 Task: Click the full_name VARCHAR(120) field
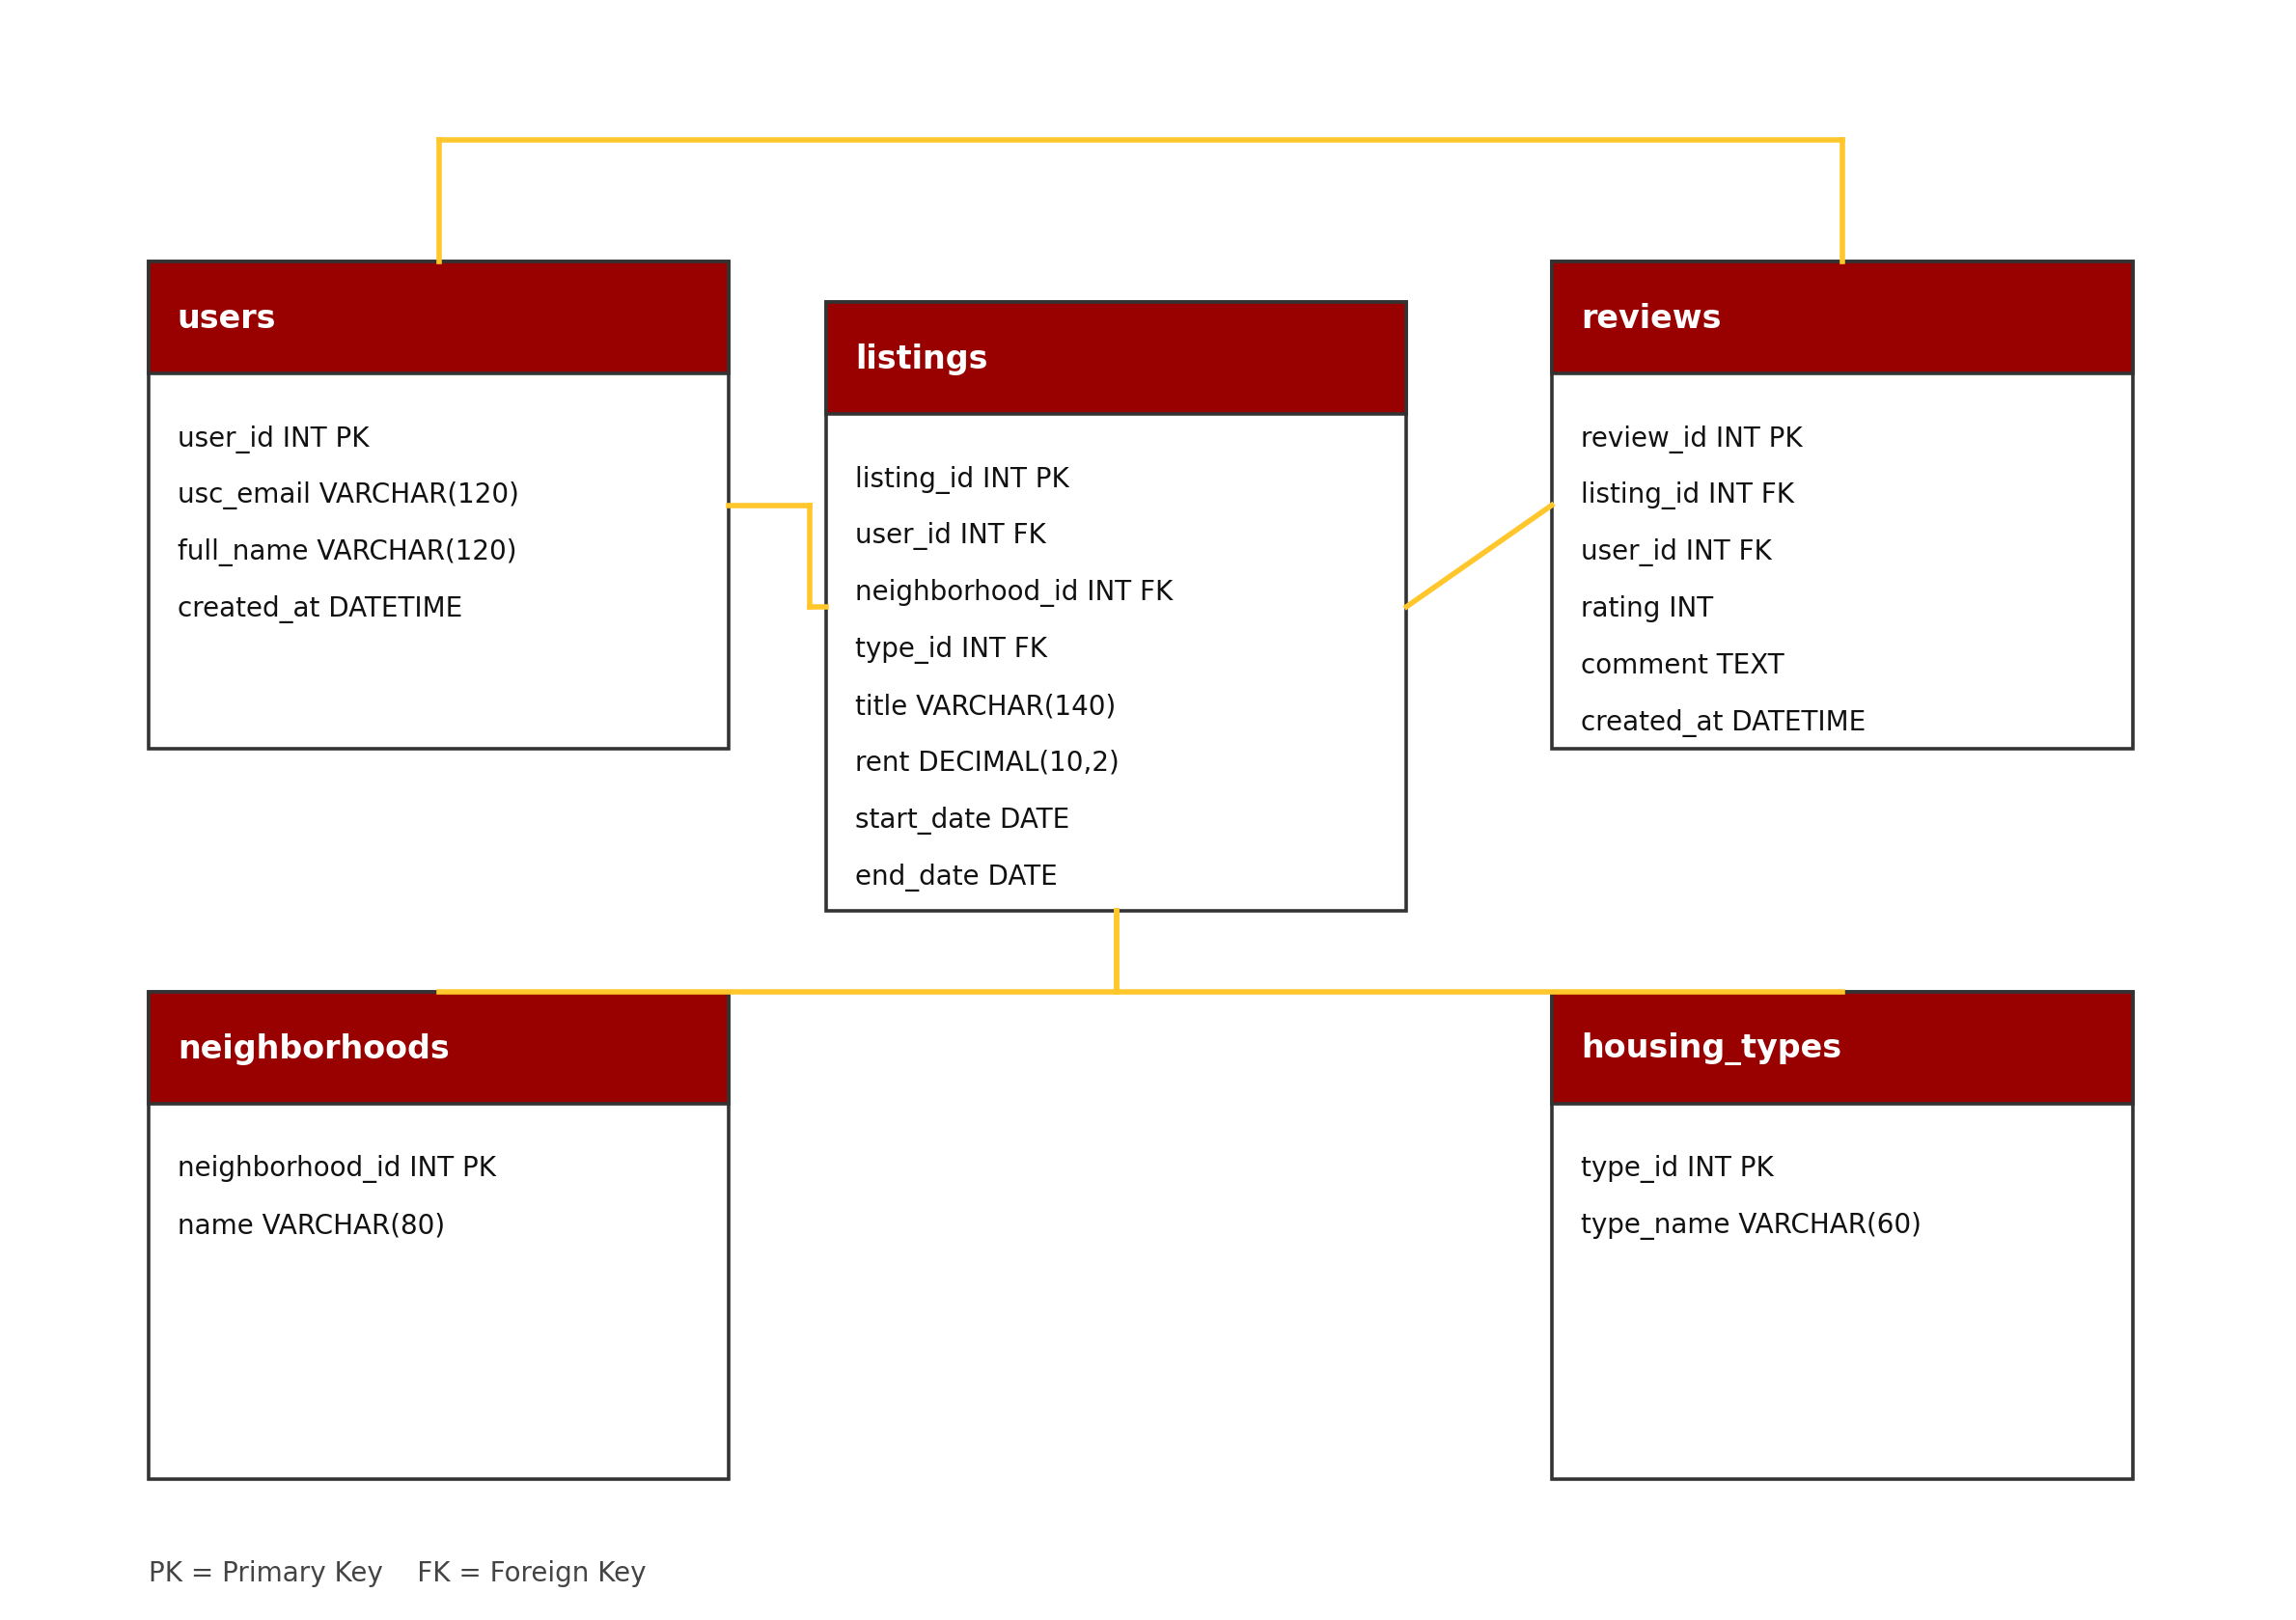pyautogui.click(x=346, y=551)
